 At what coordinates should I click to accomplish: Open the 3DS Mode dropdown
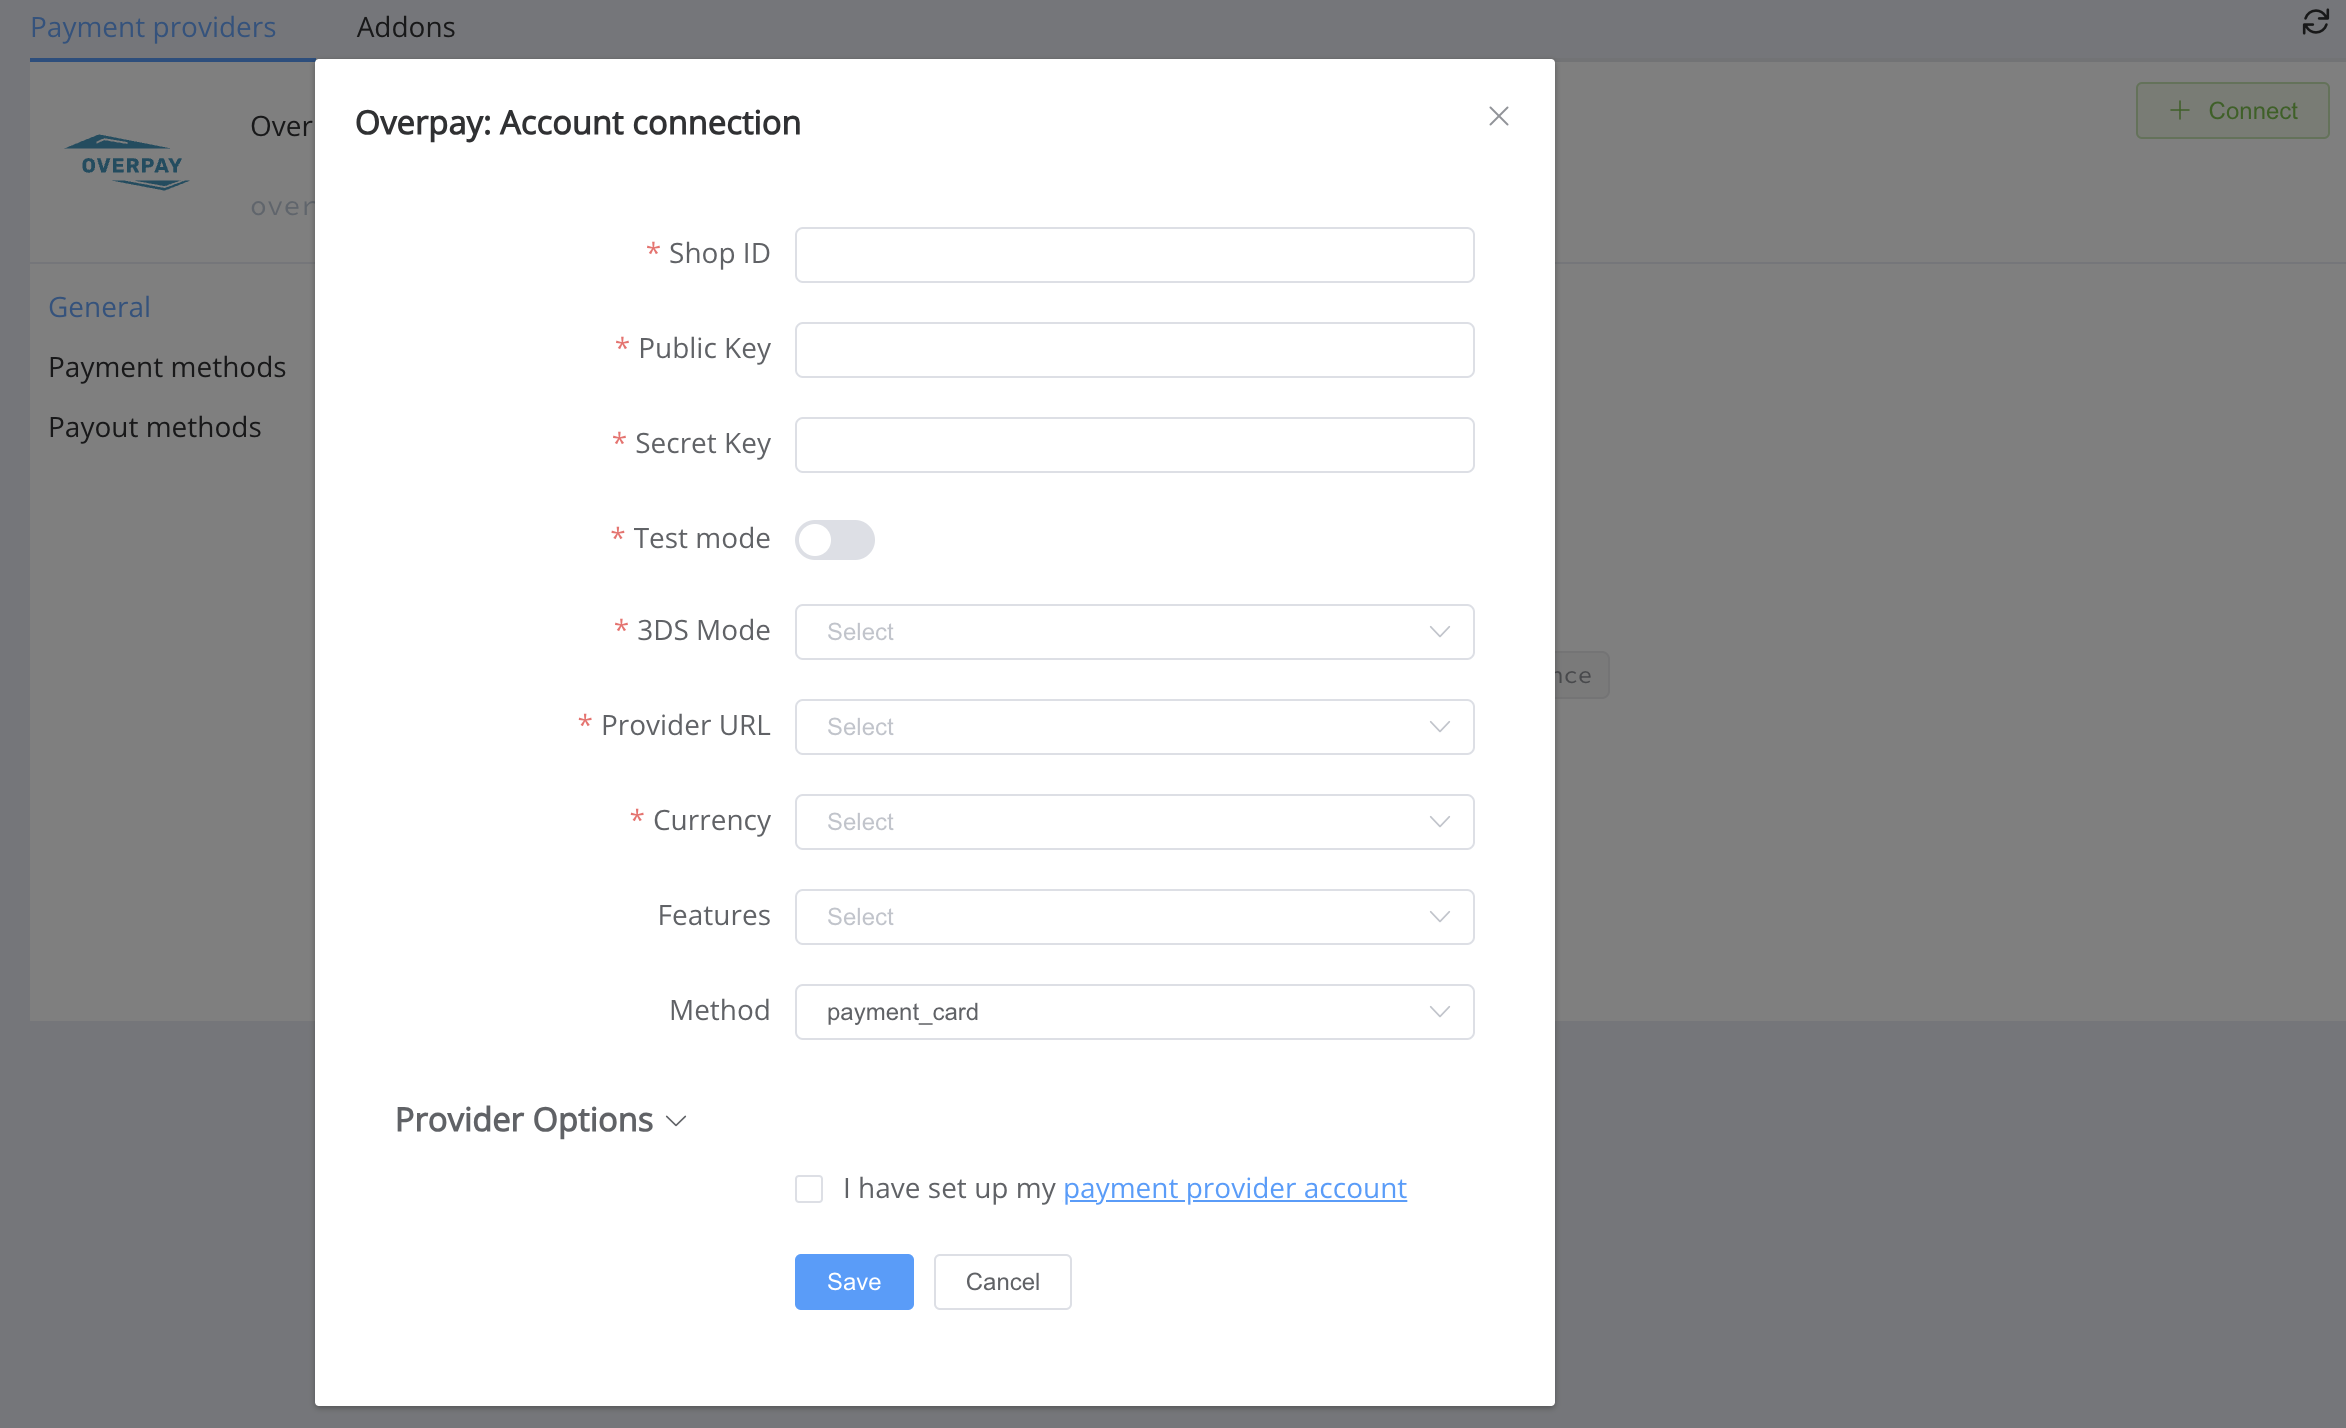[1134, 632]
